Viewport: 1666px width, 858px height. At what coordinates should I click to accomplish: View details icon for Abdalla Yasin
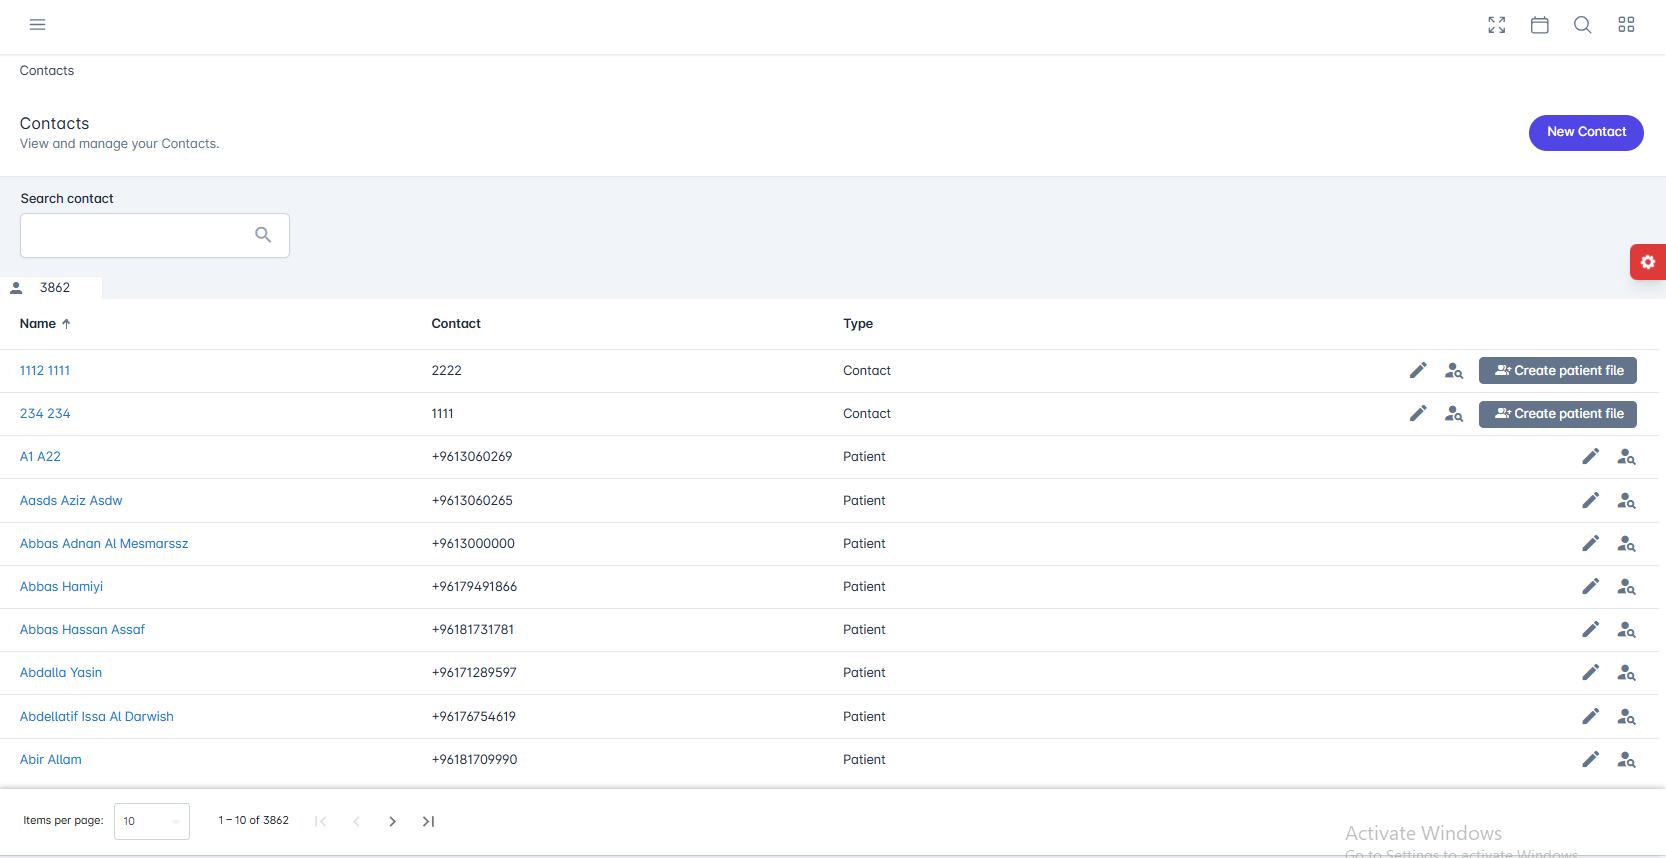1626,673
